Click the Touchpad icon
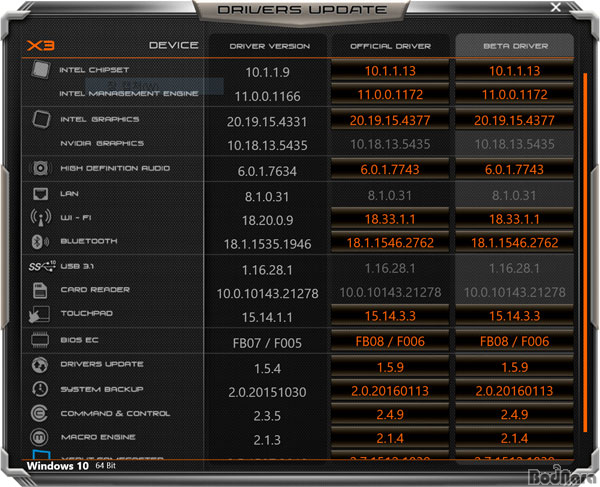The image size is (600, 487). pos(39,314)
